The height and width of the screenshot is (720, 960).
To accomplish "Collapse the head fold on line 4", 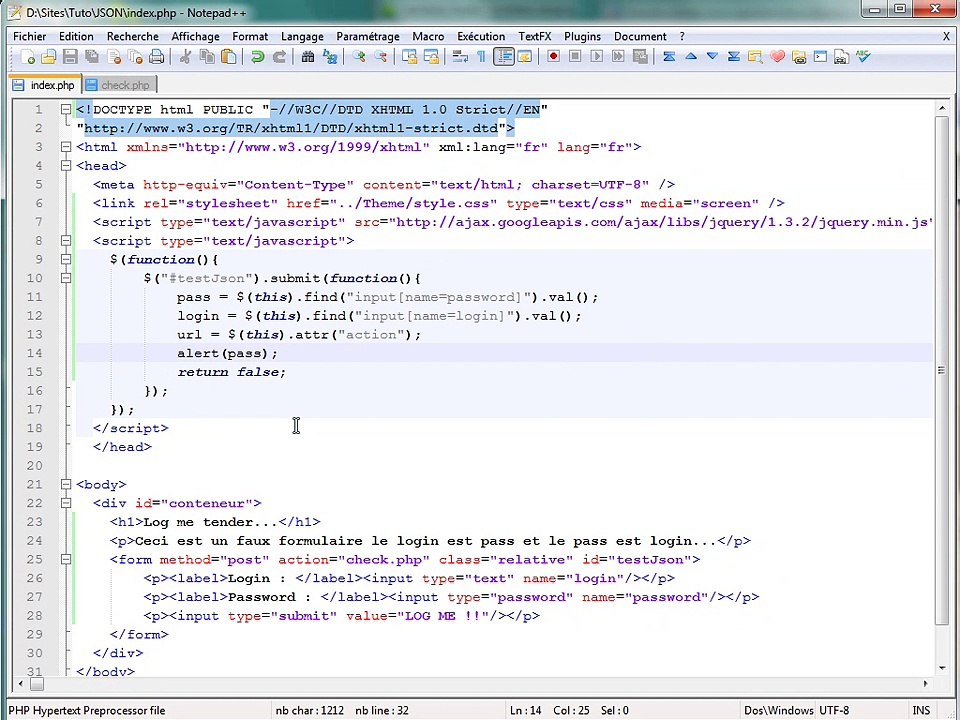I will (66, 165).
